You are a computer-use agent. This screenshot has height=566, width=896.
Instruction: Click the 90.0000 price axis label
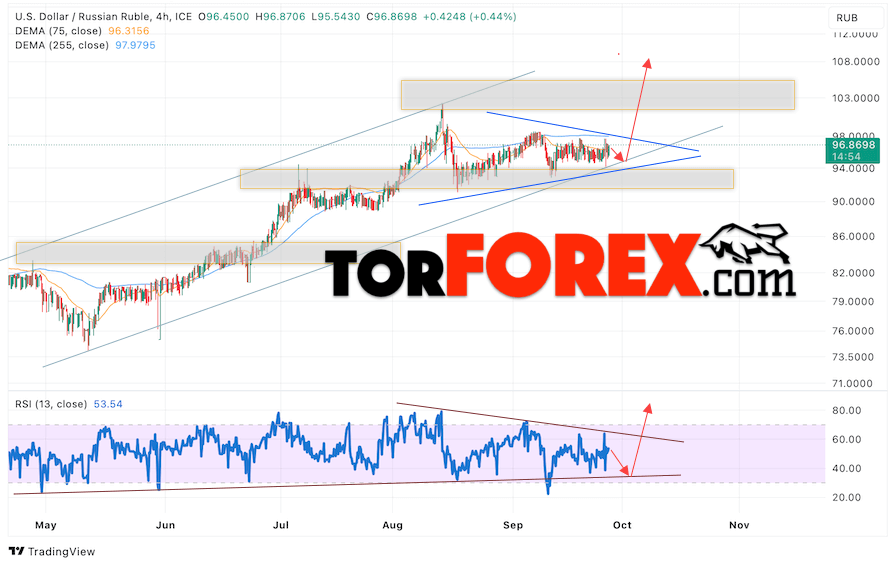tap(853, 202)
